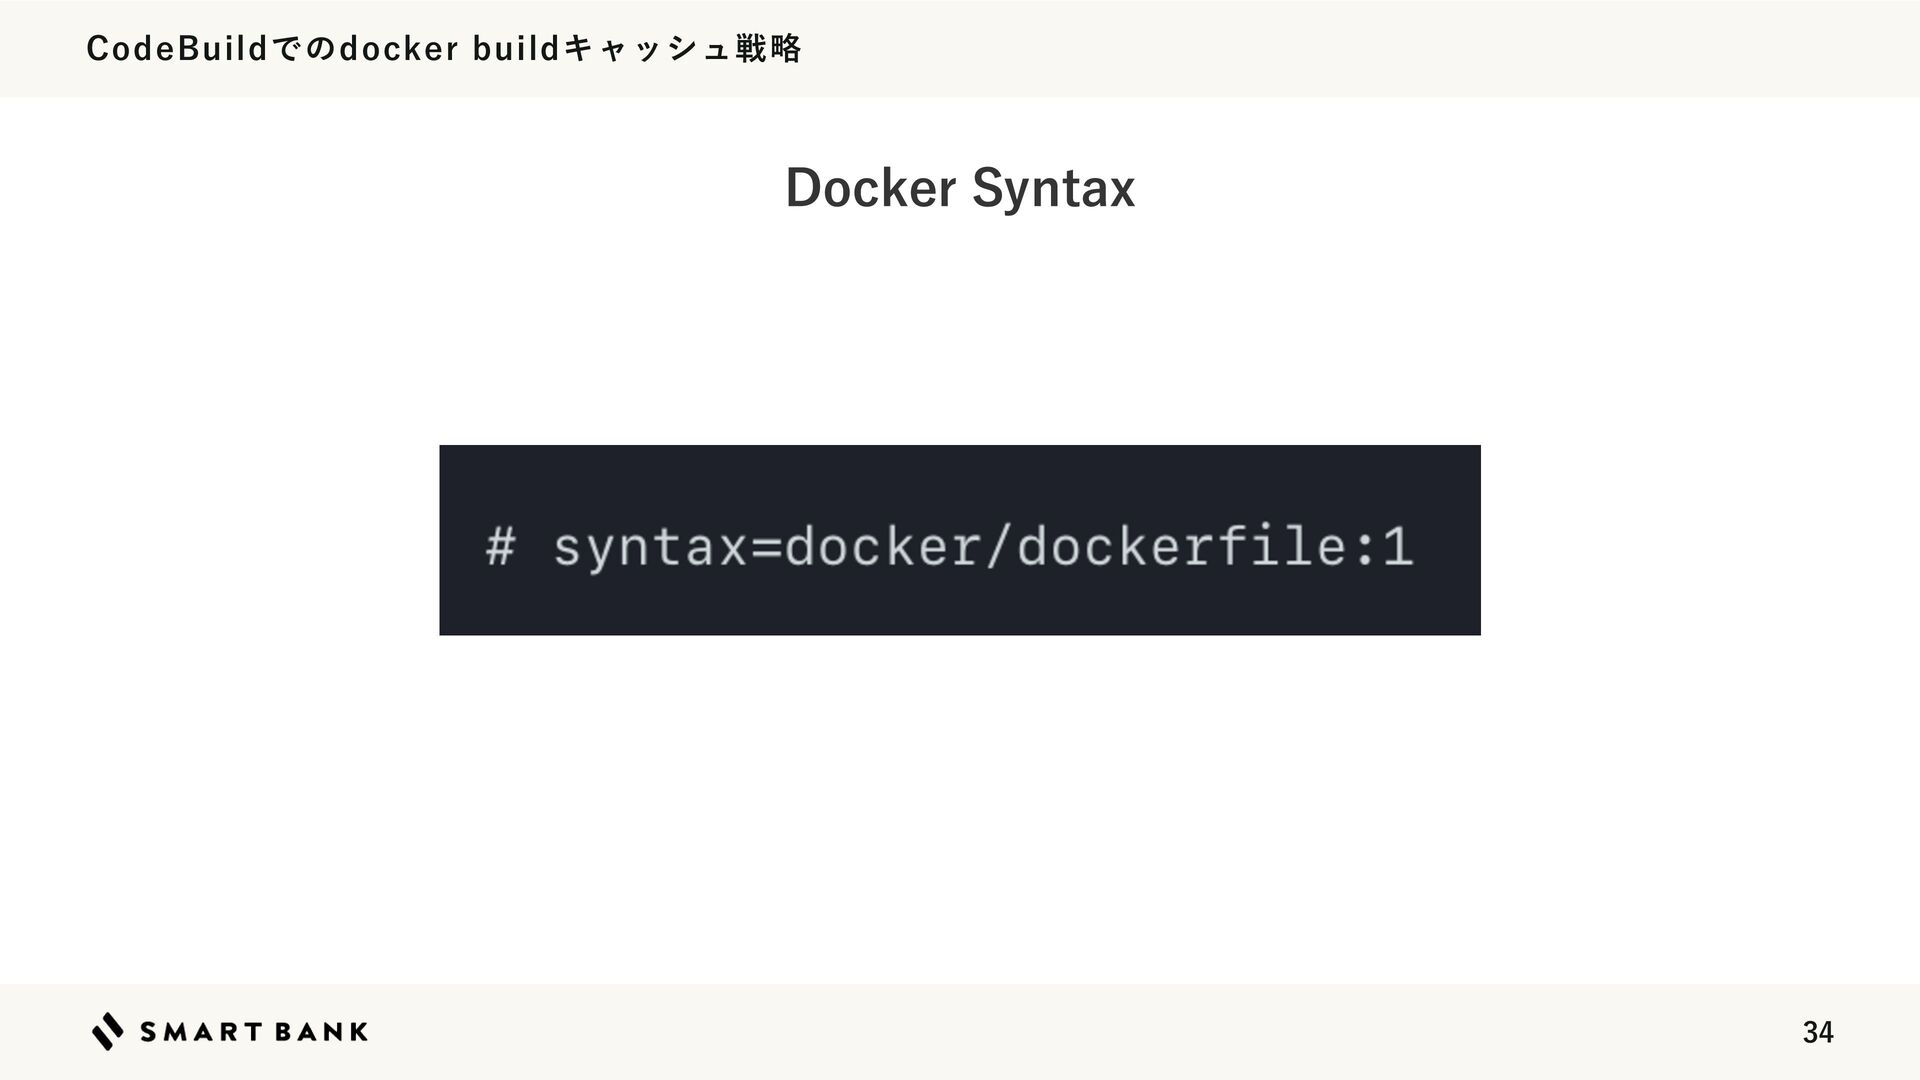This screenshot has width=1920, height=1080.
Task: Click CodeBuild in the header text
Action: 178,48
